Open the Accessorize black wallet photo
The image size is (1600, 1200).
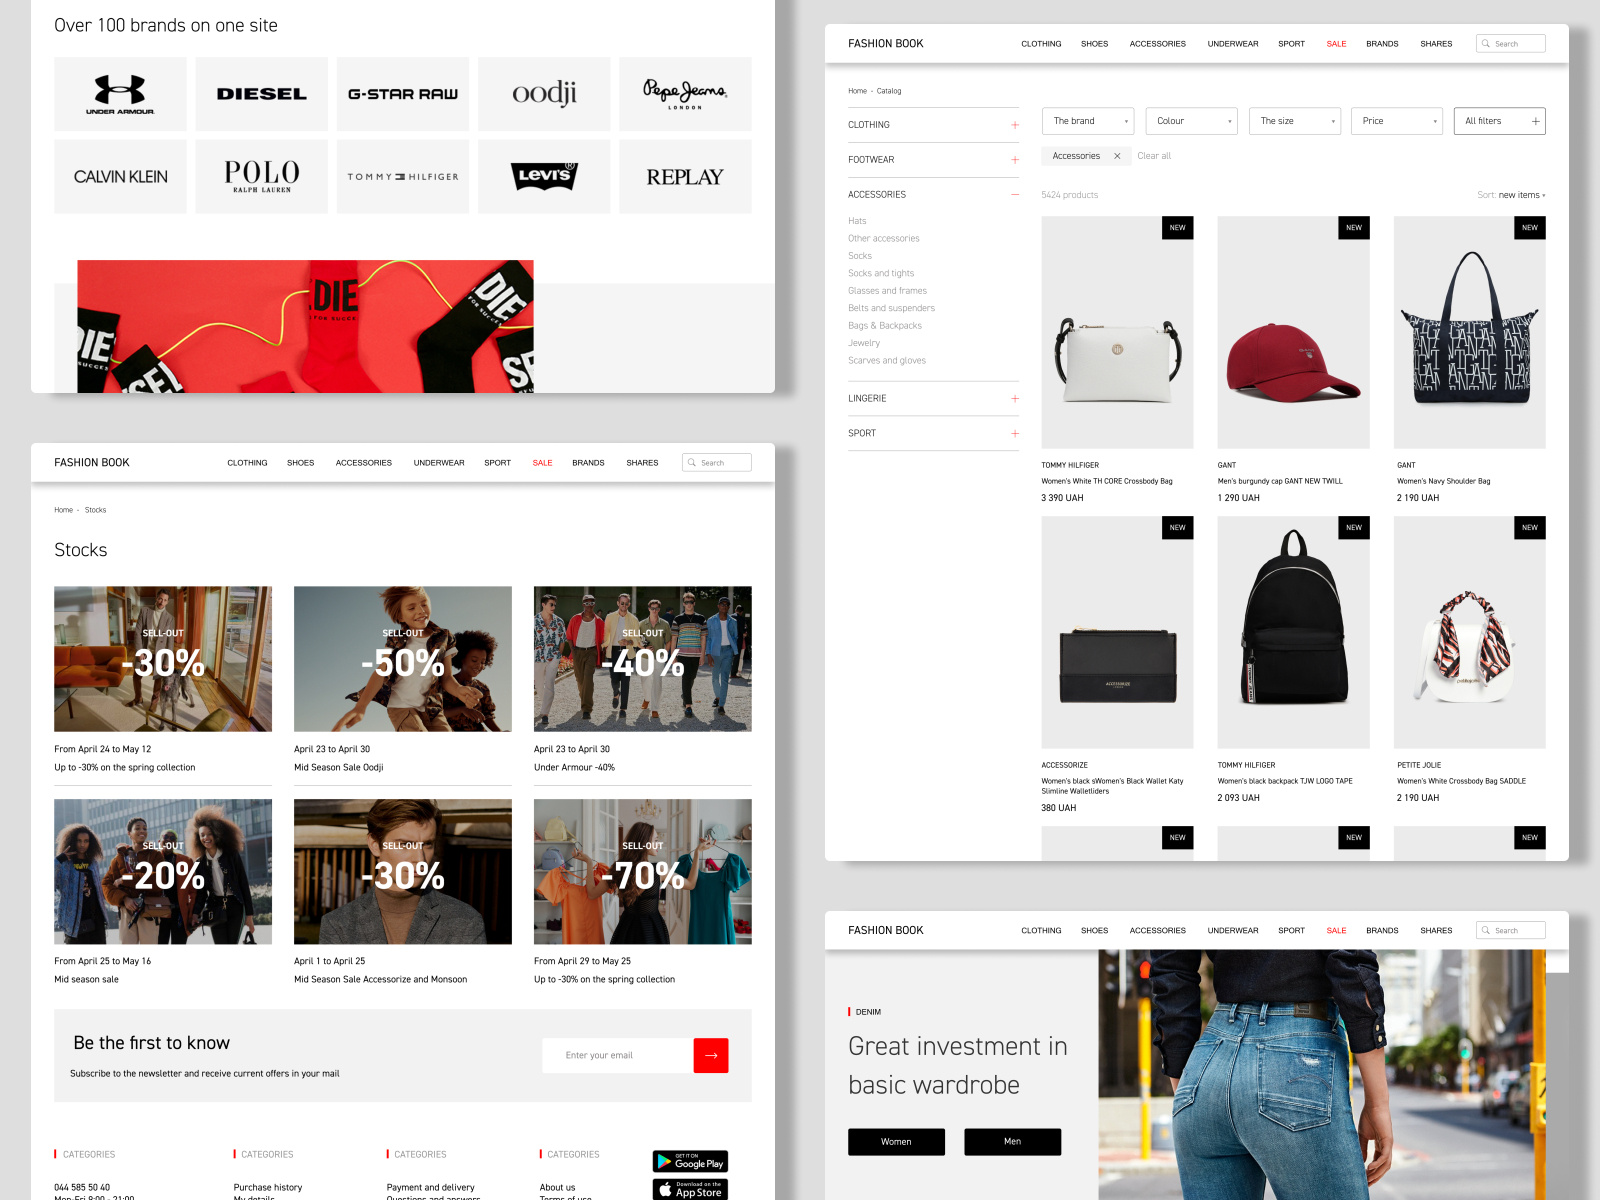point(1117,633)
